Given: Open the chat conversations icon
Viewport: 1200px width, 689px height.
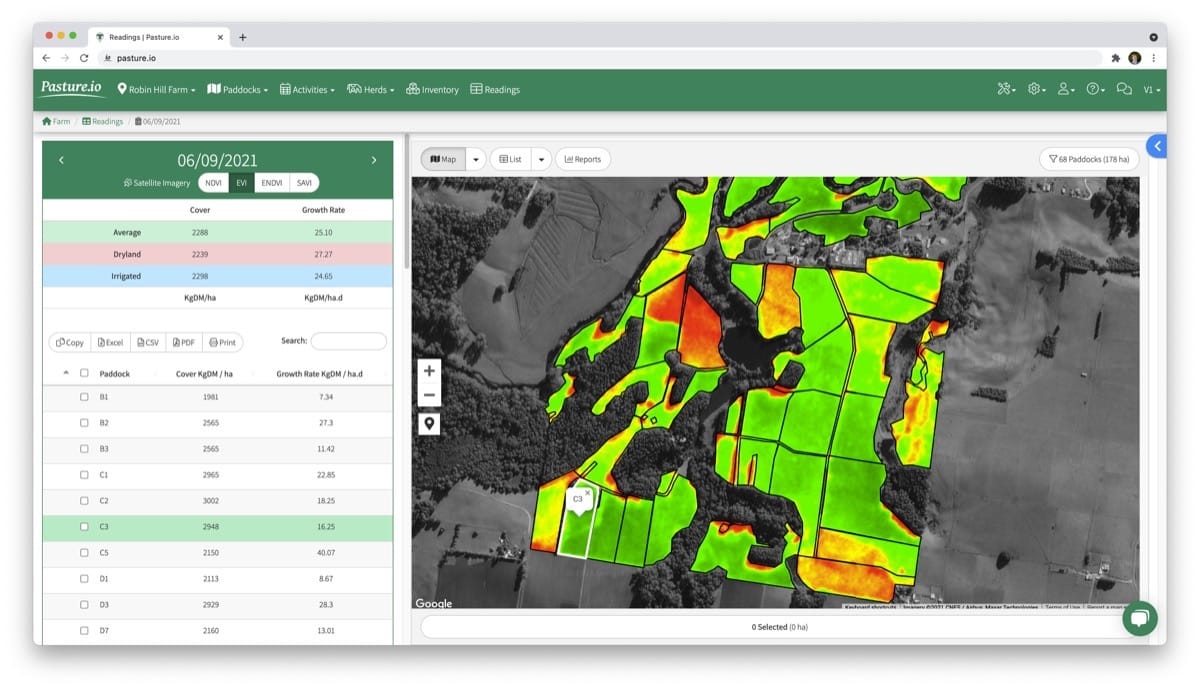Looking at the screenshot, I should click(1124, 89).
